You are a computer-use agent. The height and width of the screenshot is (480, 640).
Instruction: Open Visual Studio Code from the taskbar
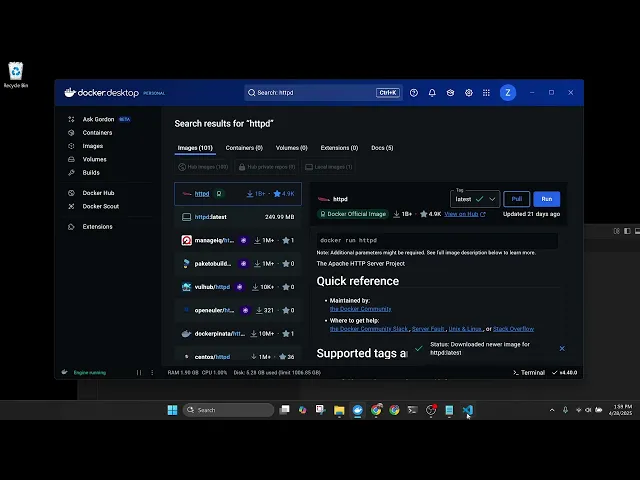click(x=468, y=410)
